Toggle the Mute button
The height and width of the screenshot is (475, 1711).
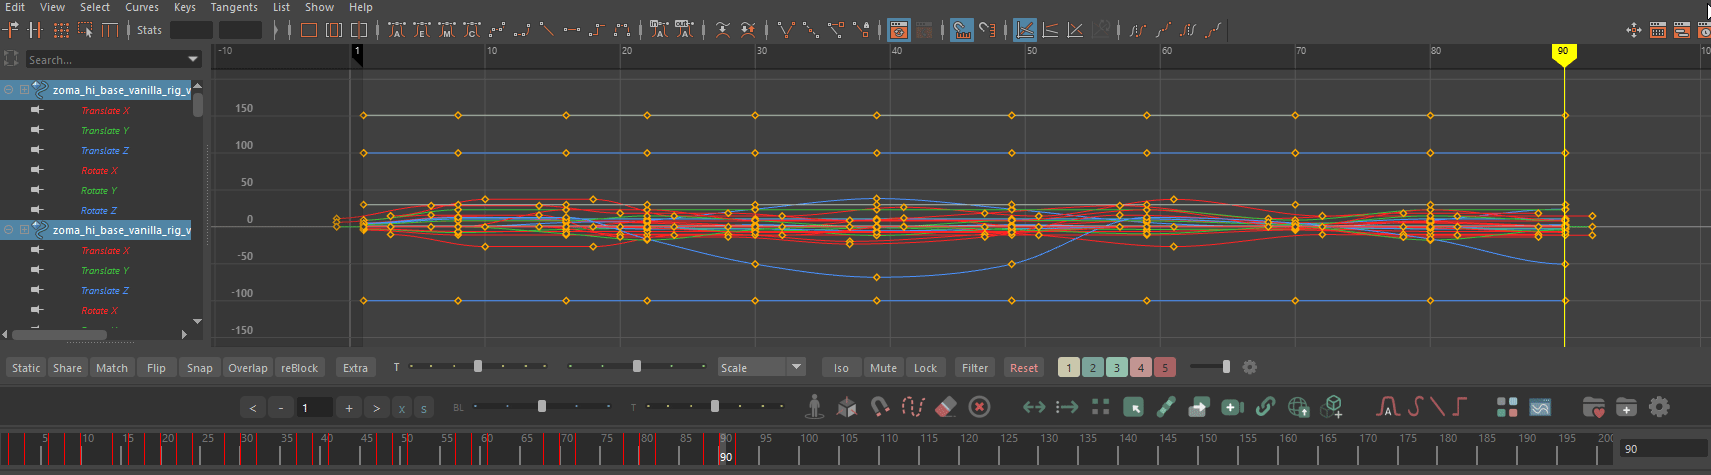click(x=883, y=368)
